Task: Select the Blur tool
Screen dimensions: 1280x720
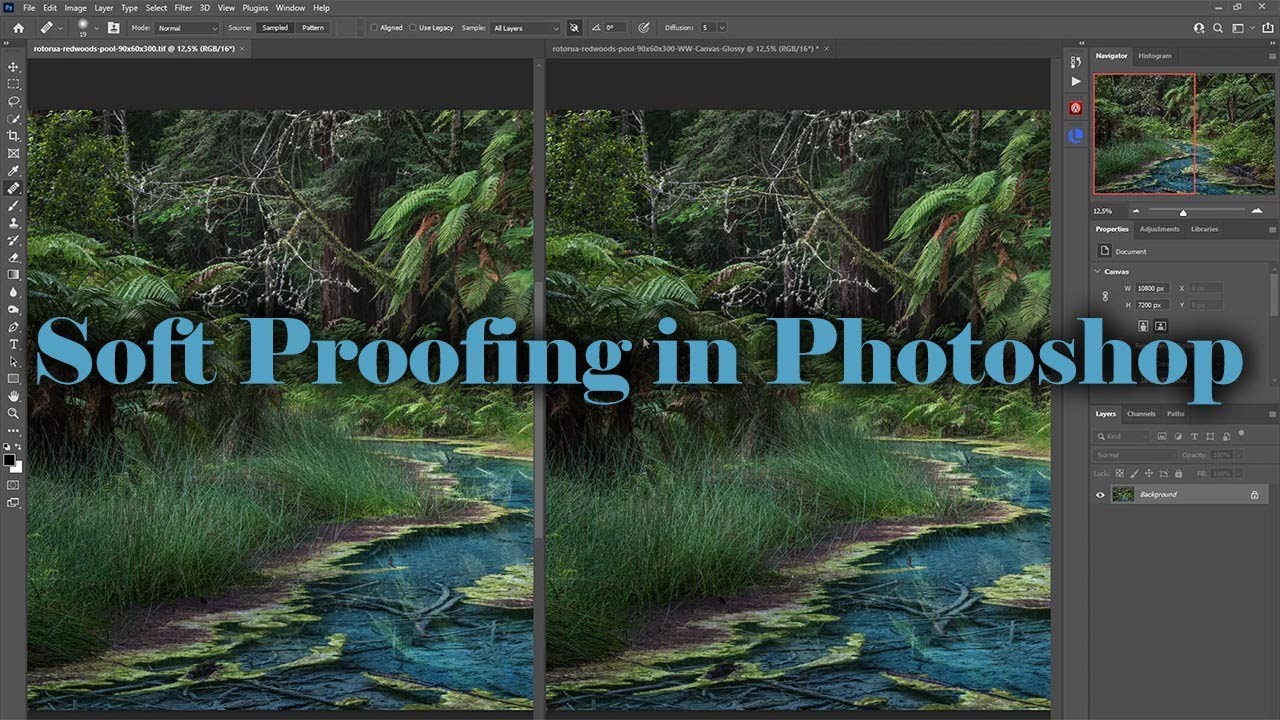Action: [x=13, y=292]
